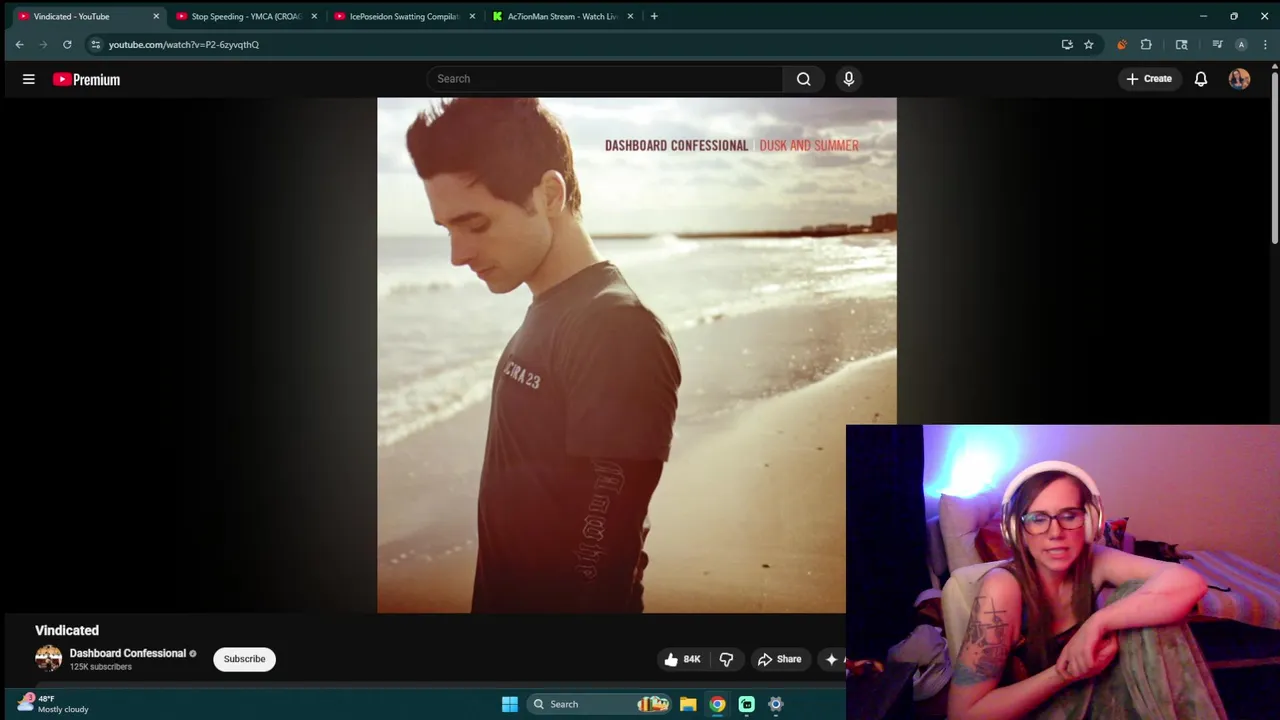Close the Vindicated - YouTube tab

[x=156, y=16]
